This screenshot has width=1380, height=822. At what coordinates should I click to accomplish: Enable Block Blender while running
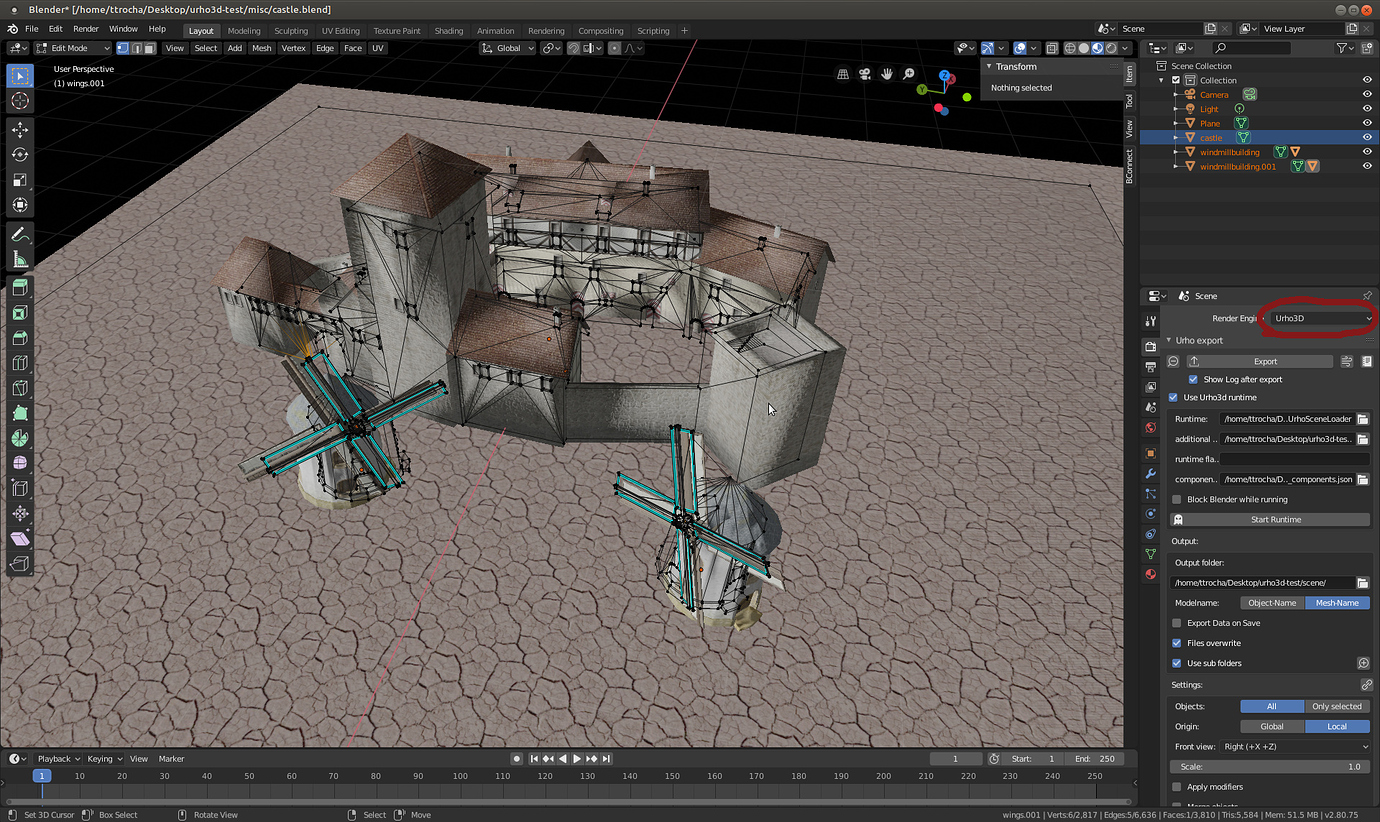point(1177,500)
